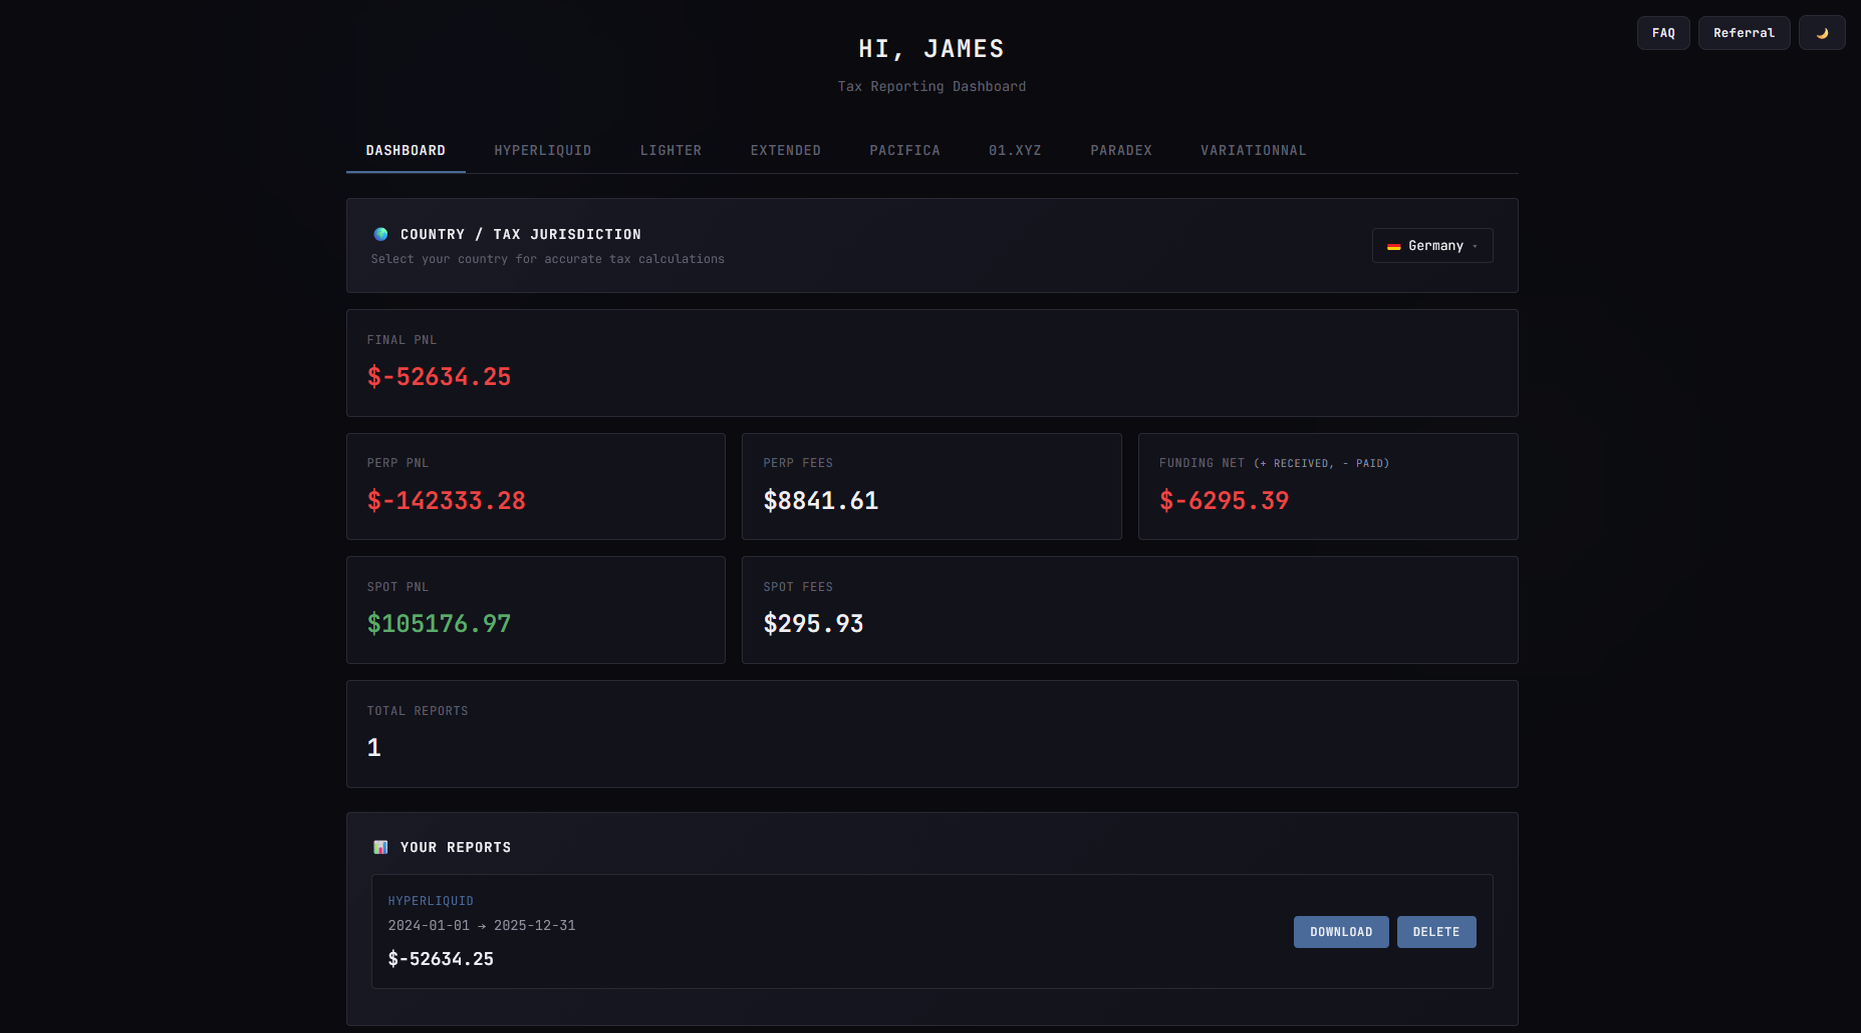Expand country selector using the chevron arrow
The image size is (1861, 1033).
pyautogui.click(x=1475, y=246)
